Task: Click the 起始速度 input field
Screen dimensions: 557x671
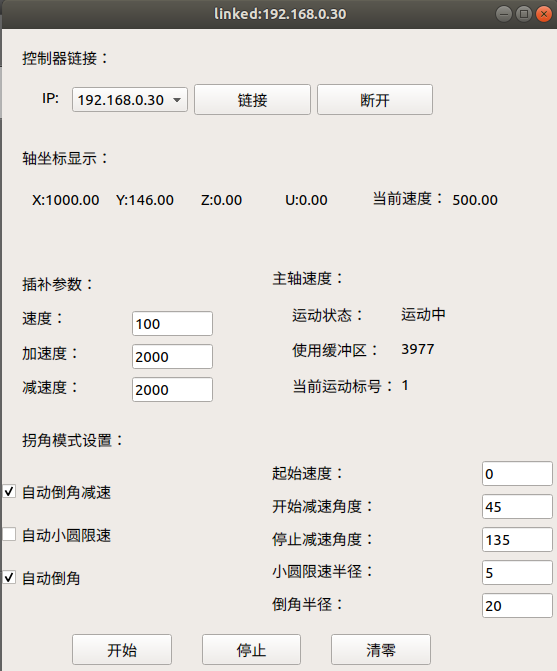Action: pyautogui.click(x=517, y=474)
